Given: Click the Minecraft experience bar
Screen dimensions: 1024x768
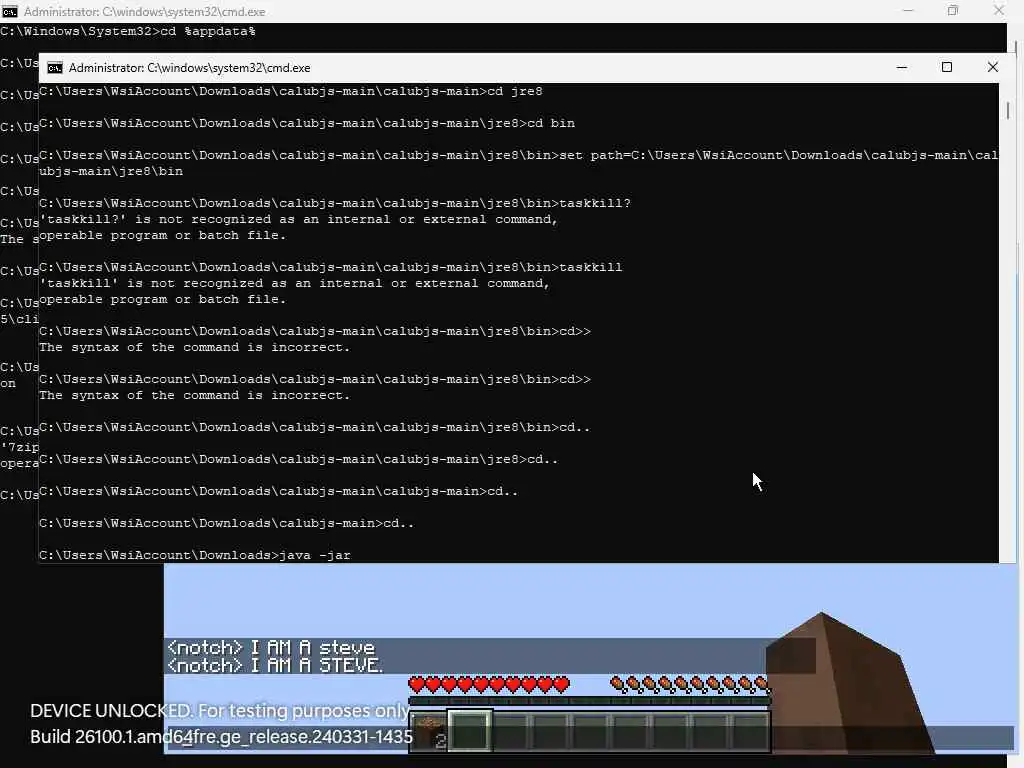Looking at the screenshot, I should tap(590, 701).
